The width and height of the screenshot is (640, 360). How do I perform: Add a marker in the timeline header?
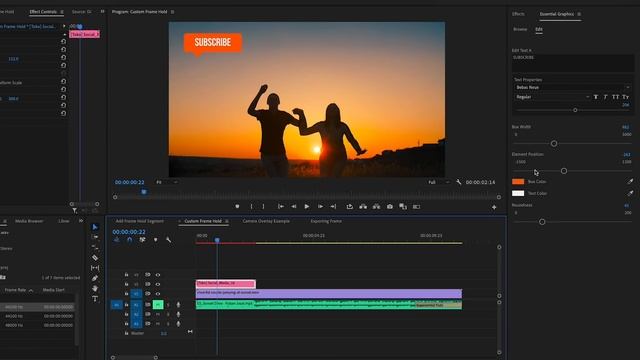click(156, 240)
